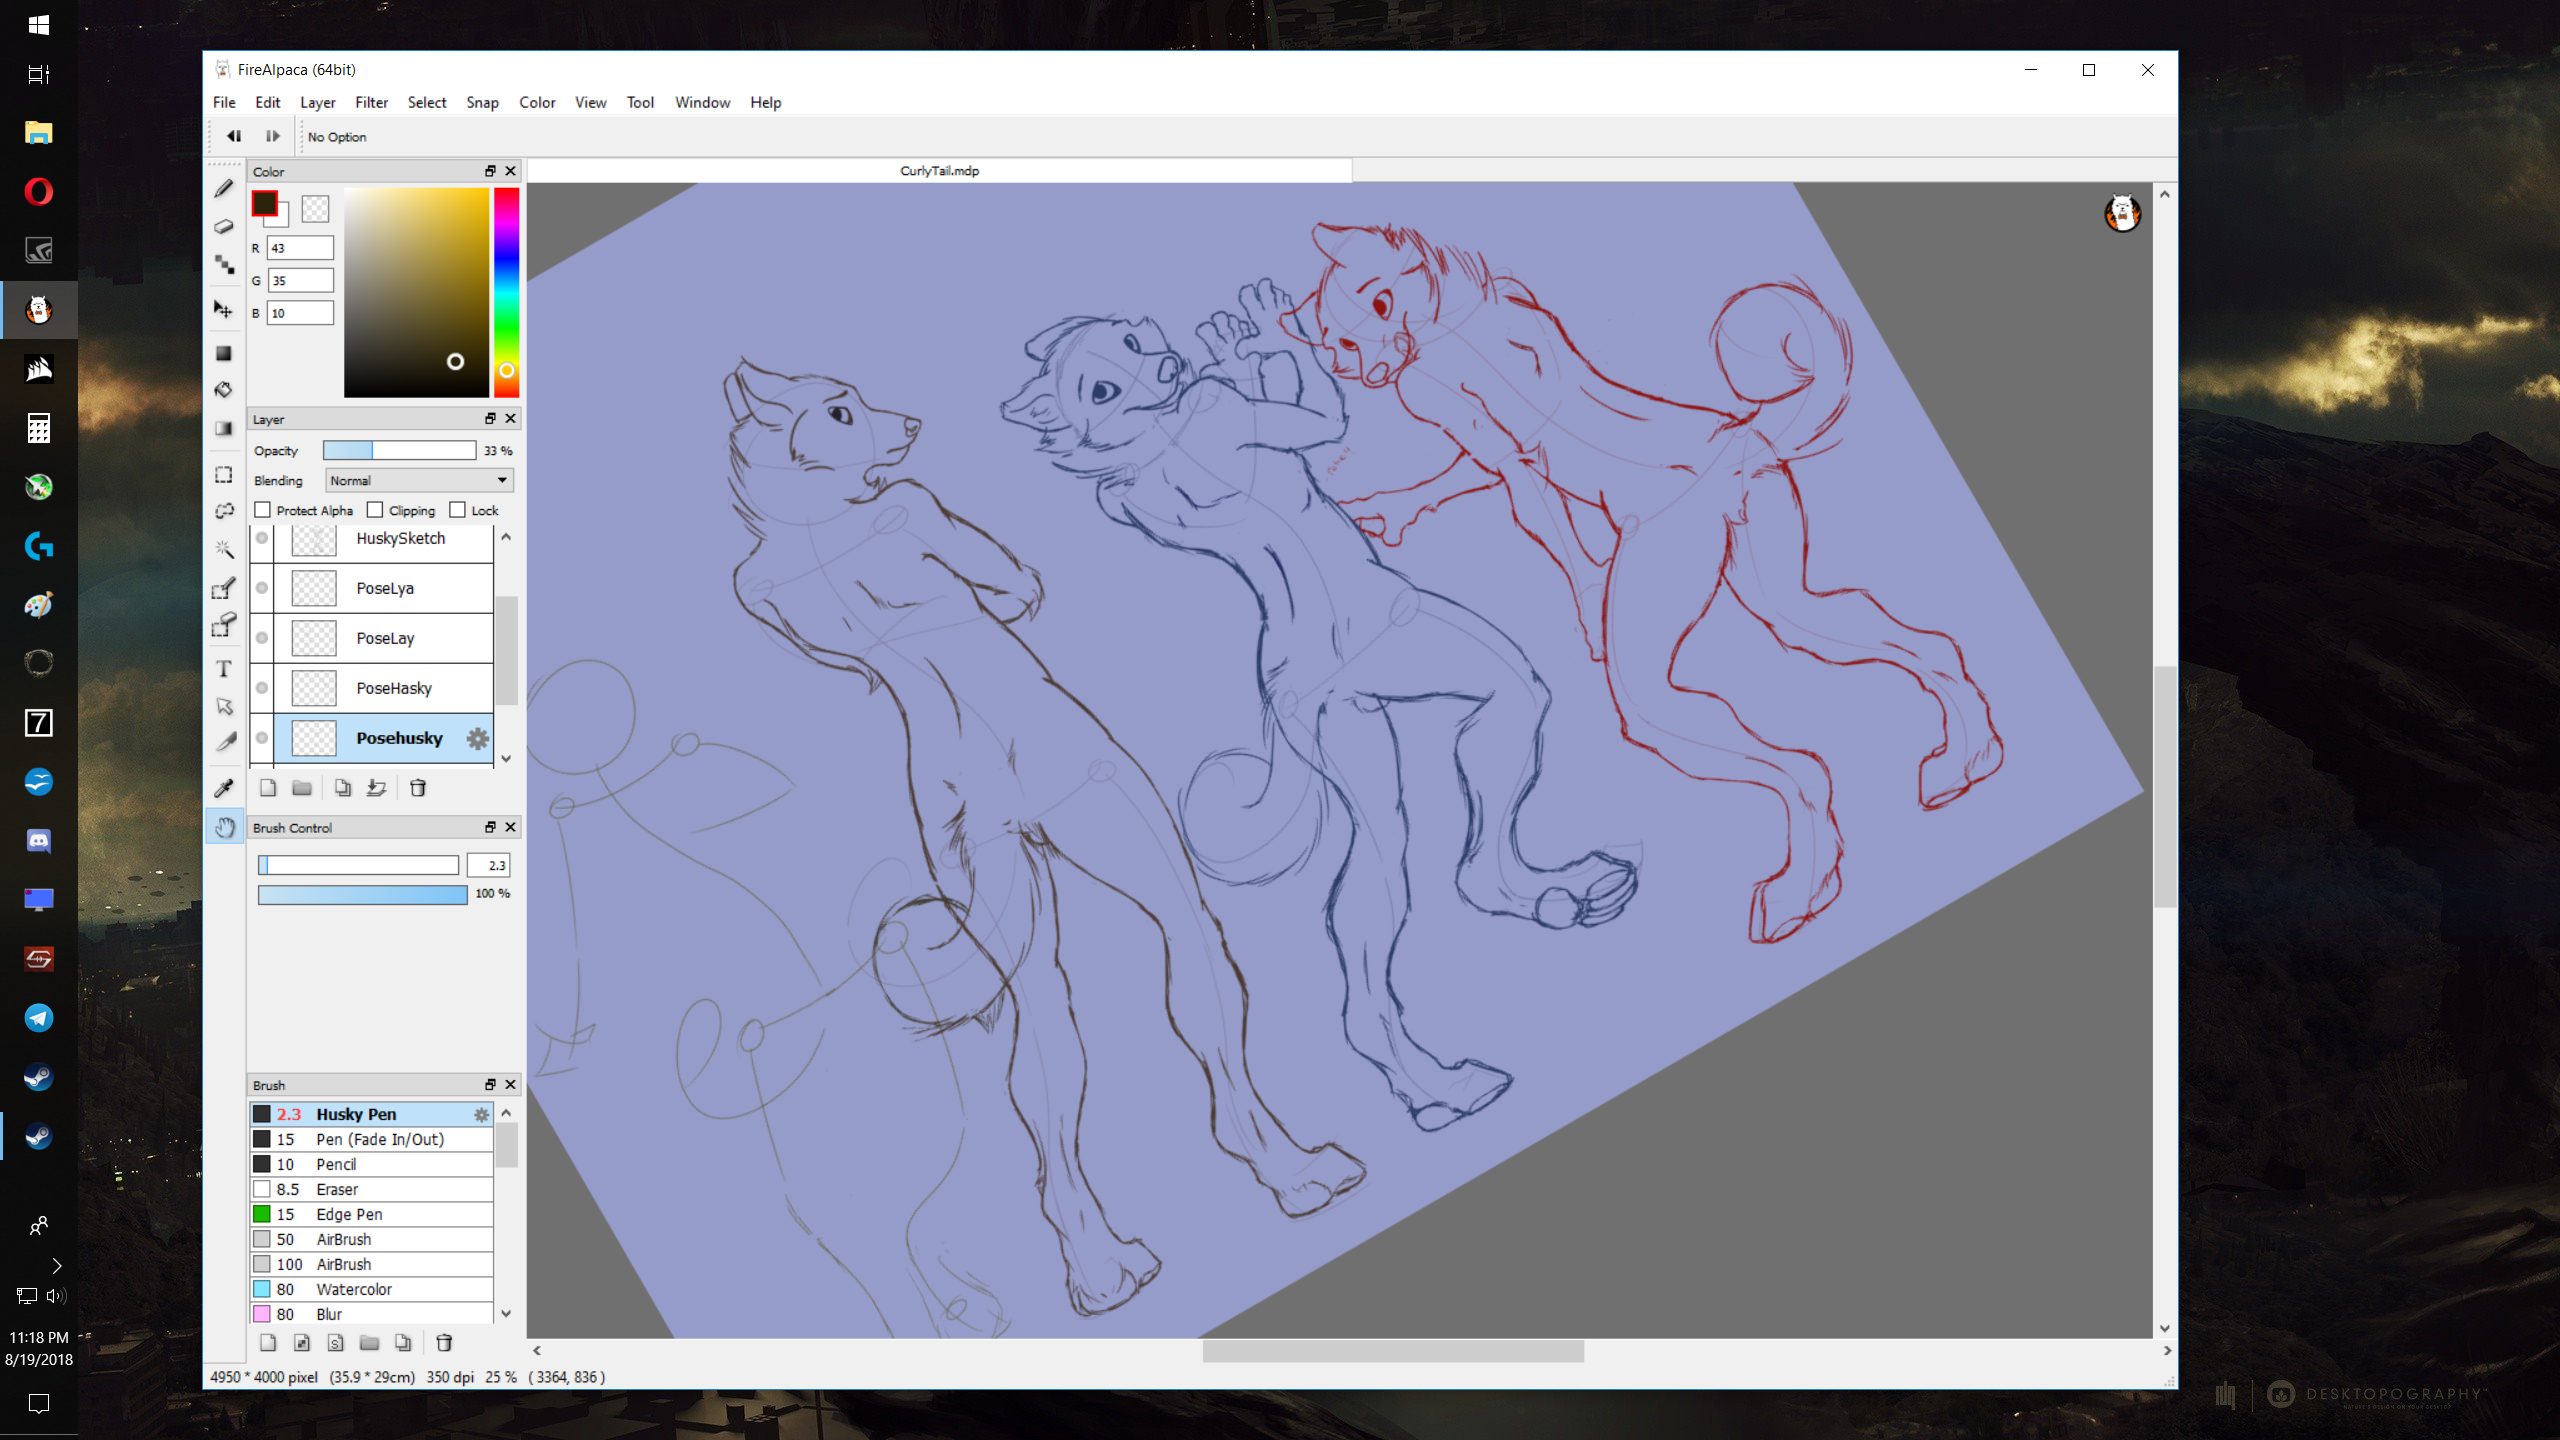Open the Blending mode dropdown
The image size is (2560, 1440).
pos(419,480)
